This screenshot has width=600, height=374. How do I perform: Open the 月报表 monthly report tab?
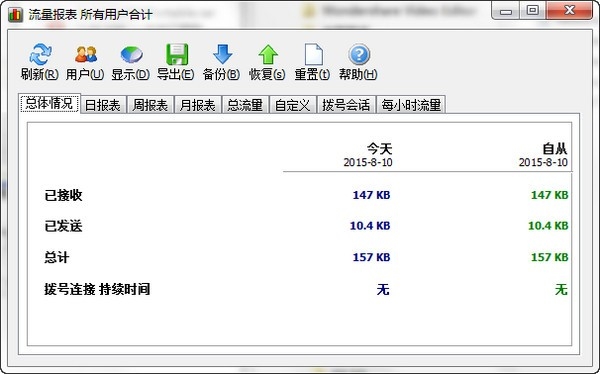[197, 105]
